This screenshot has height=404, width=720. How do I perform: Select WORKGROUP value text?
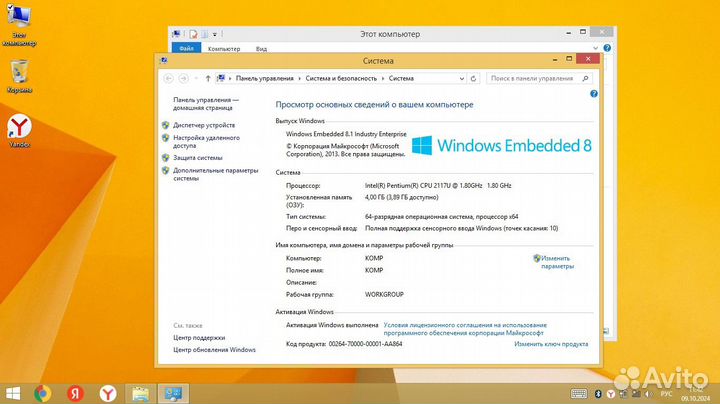(384, 294)
